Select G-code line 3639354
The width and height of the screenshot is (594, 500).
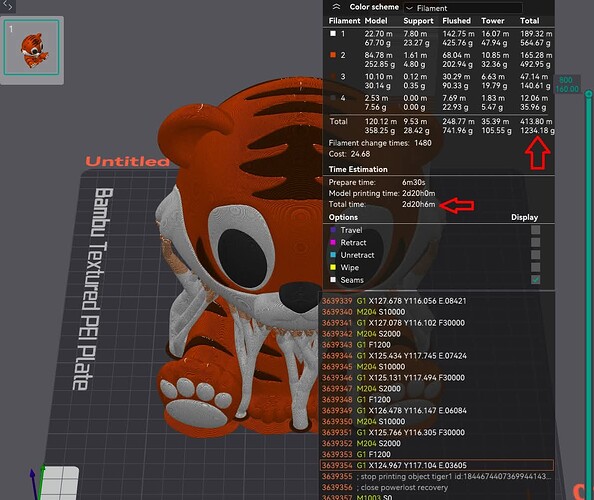pyautogui.click(x=437, y=465)
